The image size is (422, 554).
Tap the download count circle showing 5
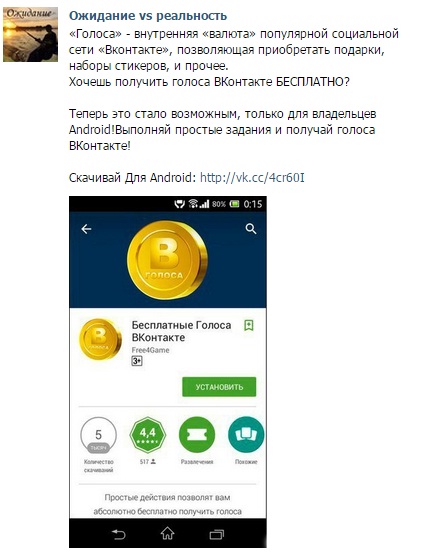point(99,435)
